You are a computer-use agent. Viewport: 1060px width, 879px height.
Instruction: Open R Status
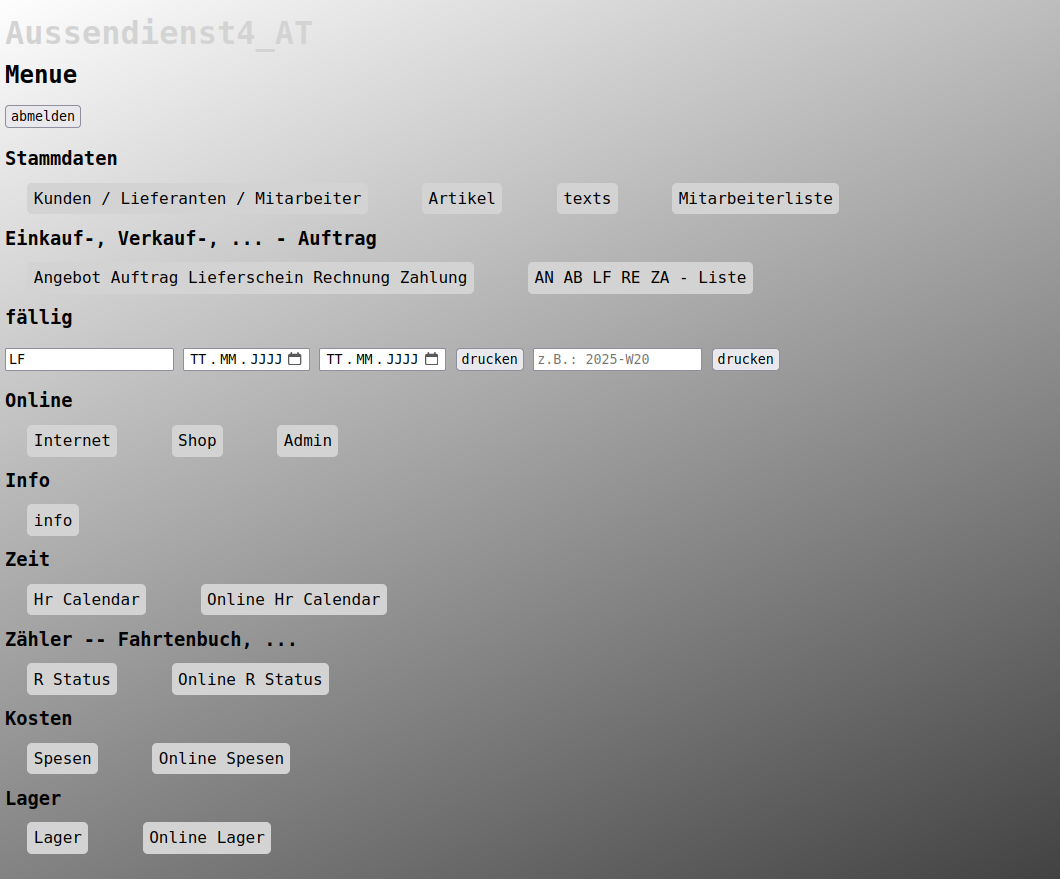pyautogui.click(x=72, y=680)
